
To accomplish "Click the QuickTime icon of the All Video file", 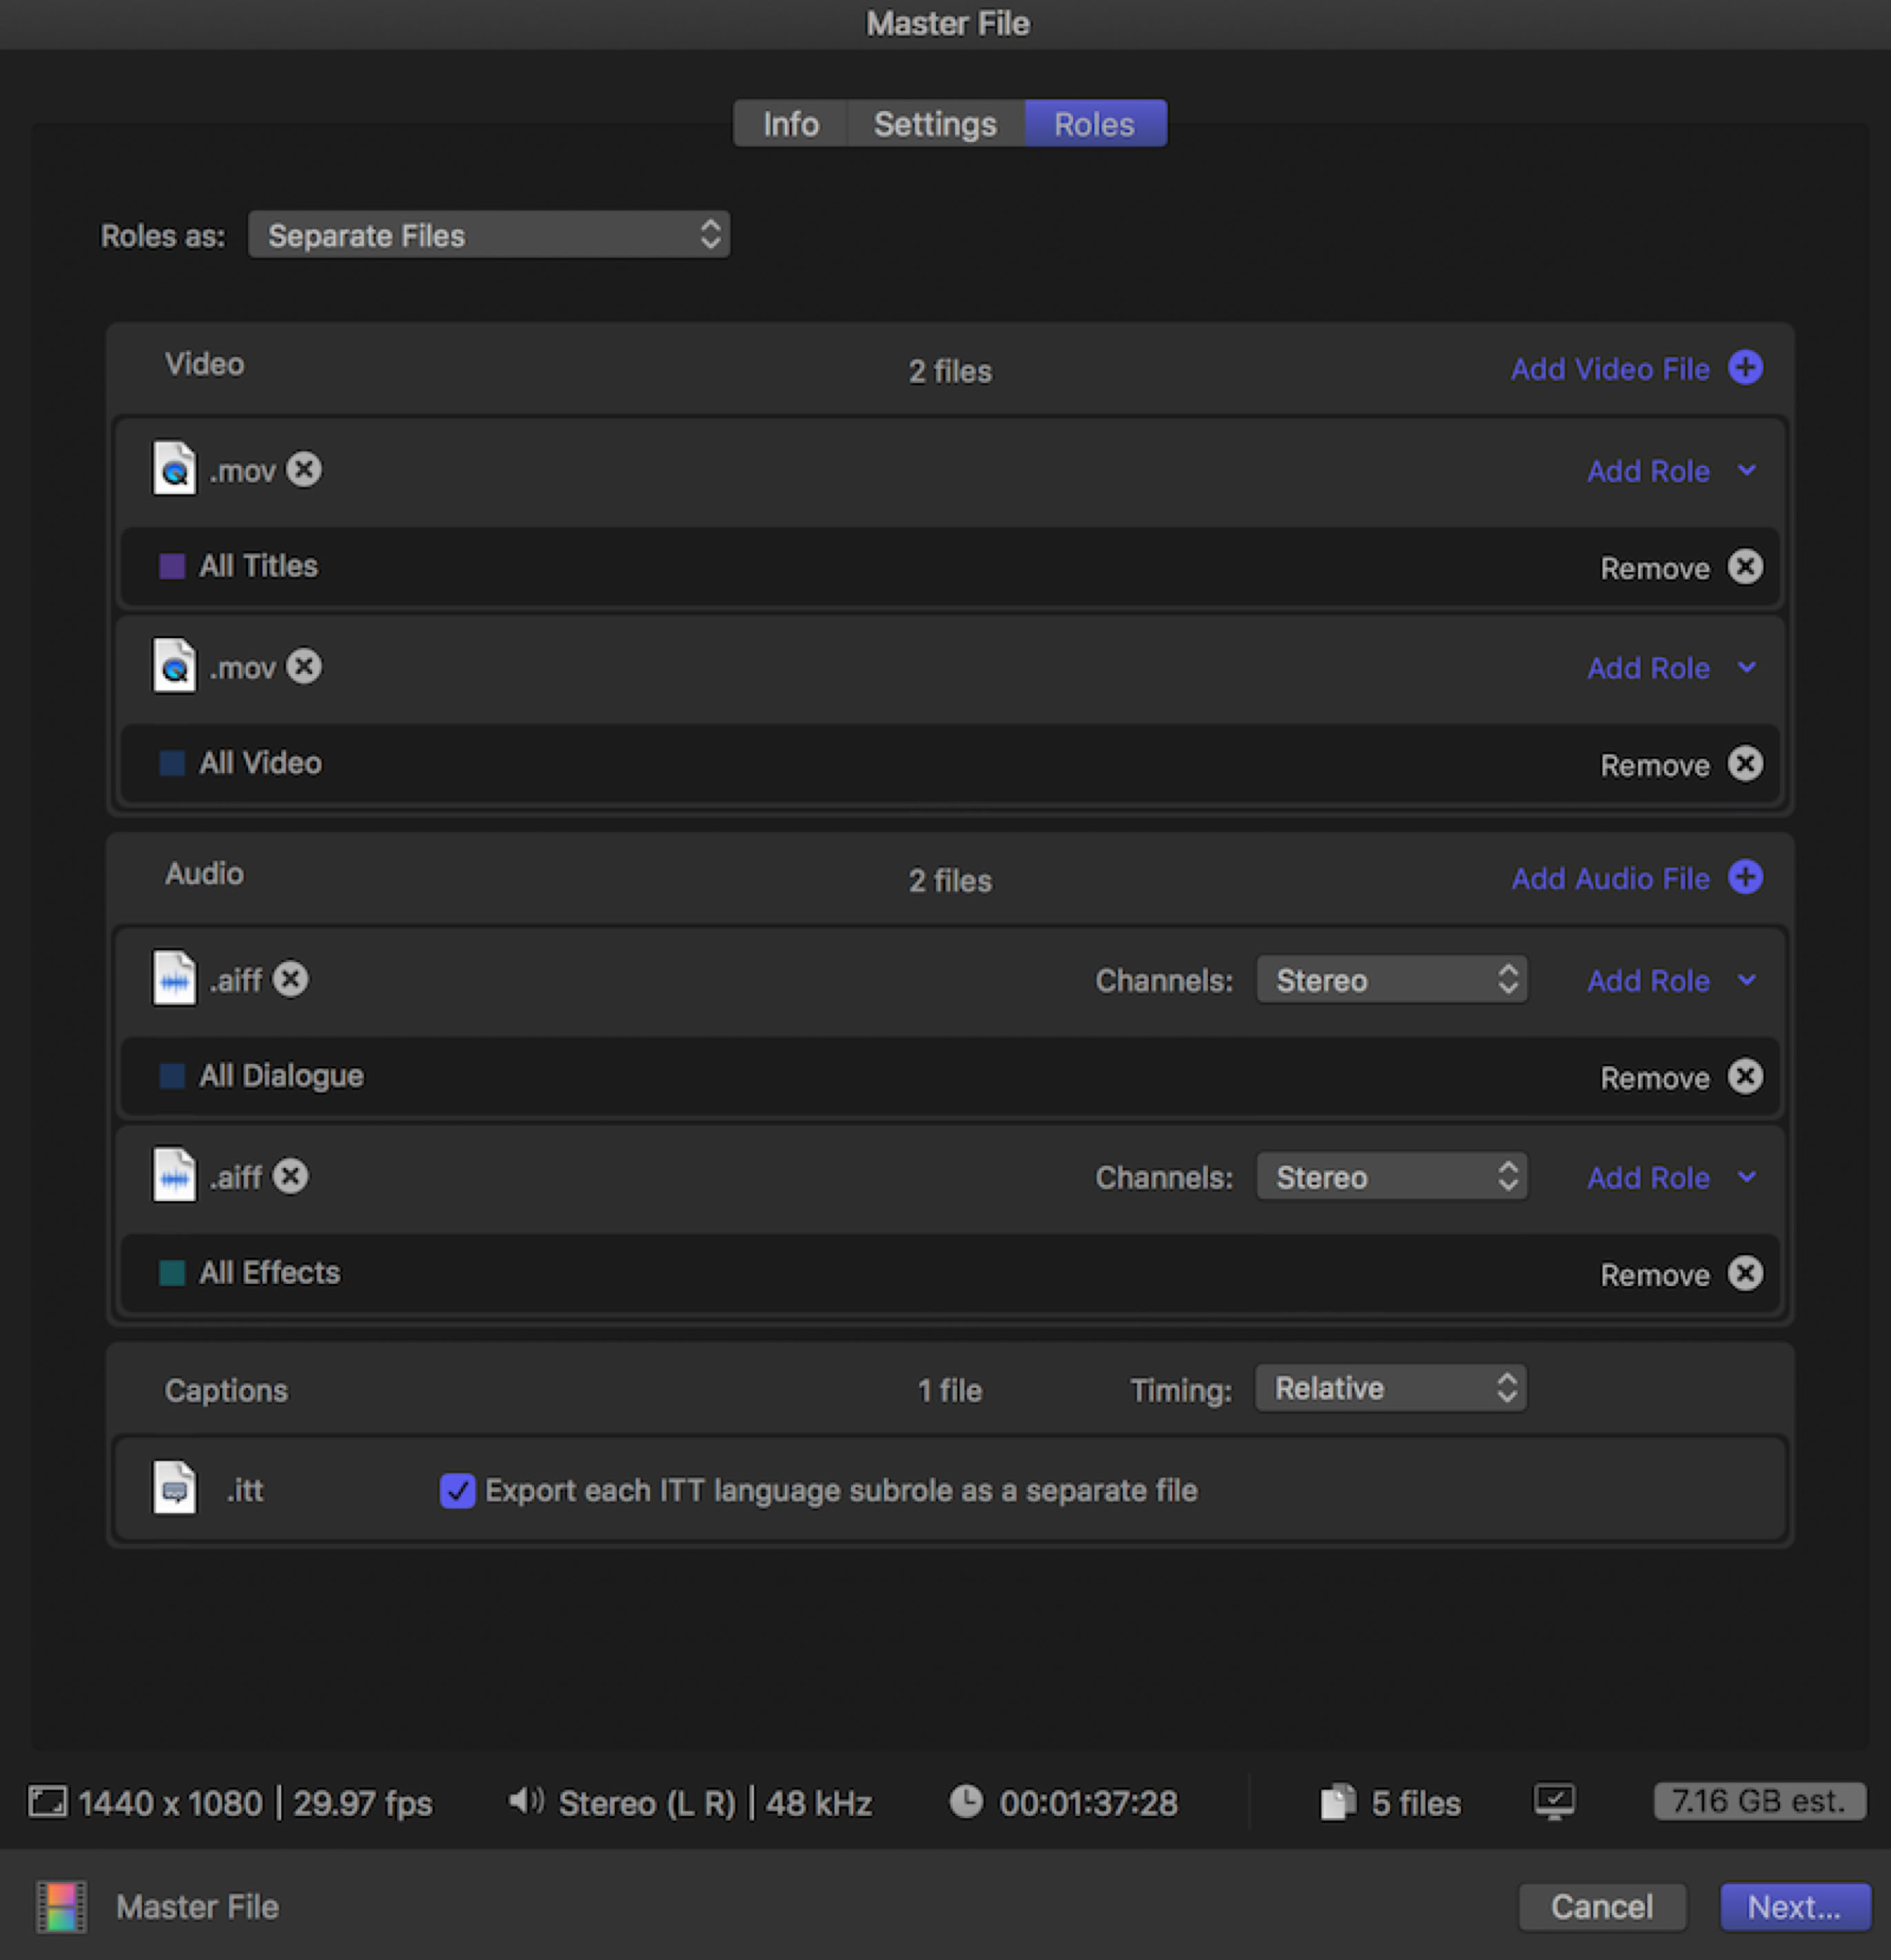I will pyautogui.click(x=174, y=666).
